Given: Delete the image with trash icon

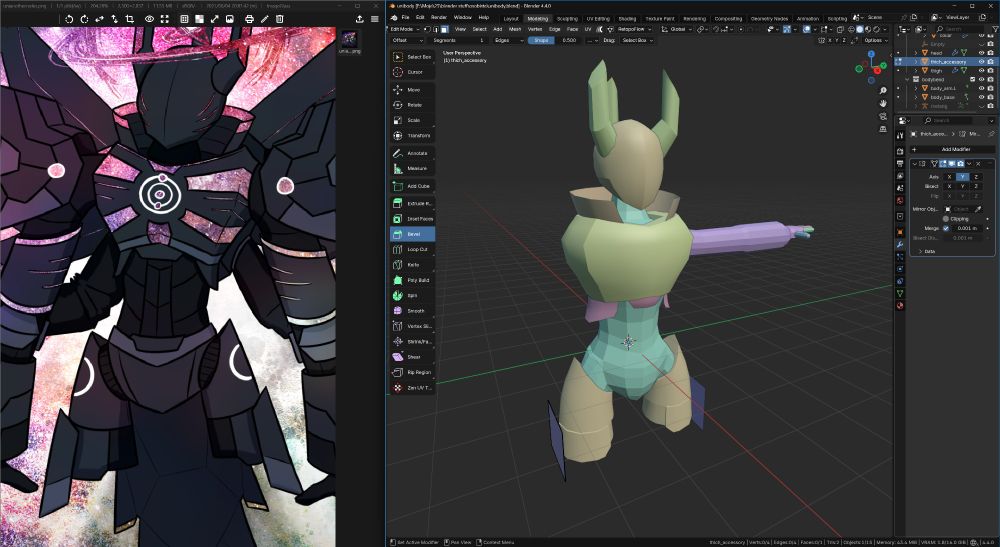Looking at the screenshot, I should 279,19.
